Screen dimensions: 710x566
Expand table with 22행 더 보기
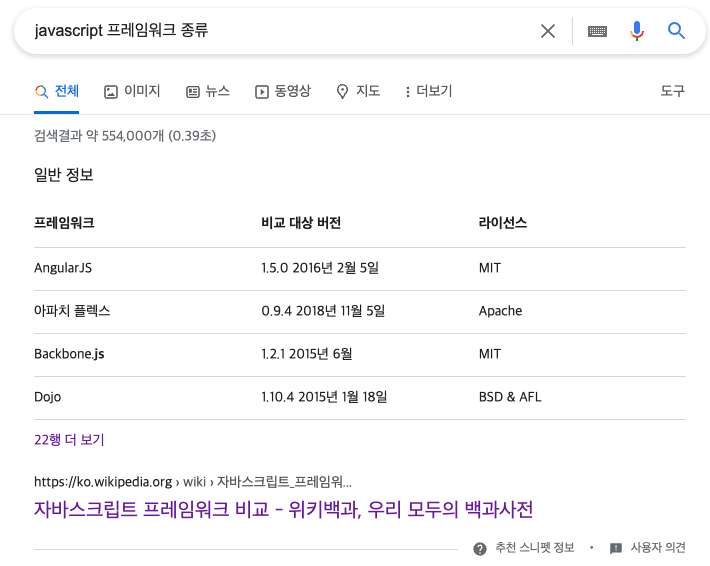(69, 440)
